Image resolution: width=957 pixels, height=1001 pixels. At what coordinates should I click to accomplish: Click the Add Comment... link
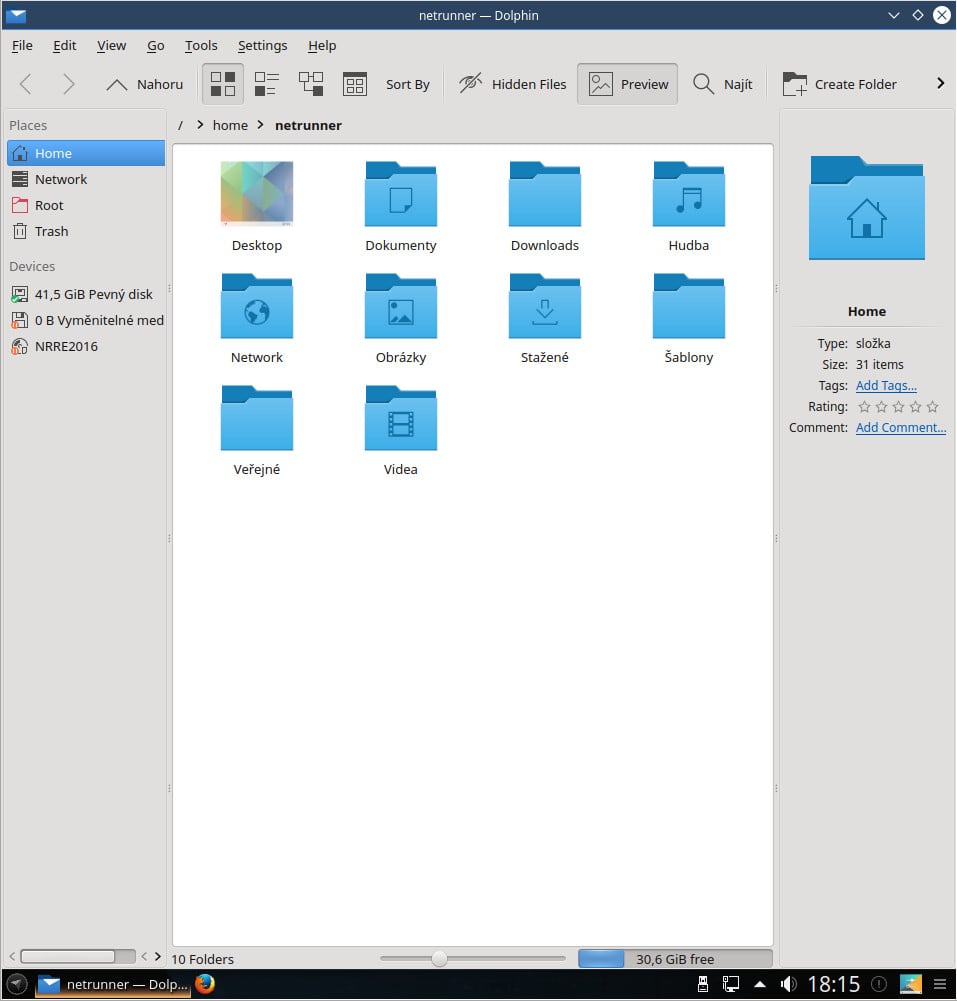[901, 428]
